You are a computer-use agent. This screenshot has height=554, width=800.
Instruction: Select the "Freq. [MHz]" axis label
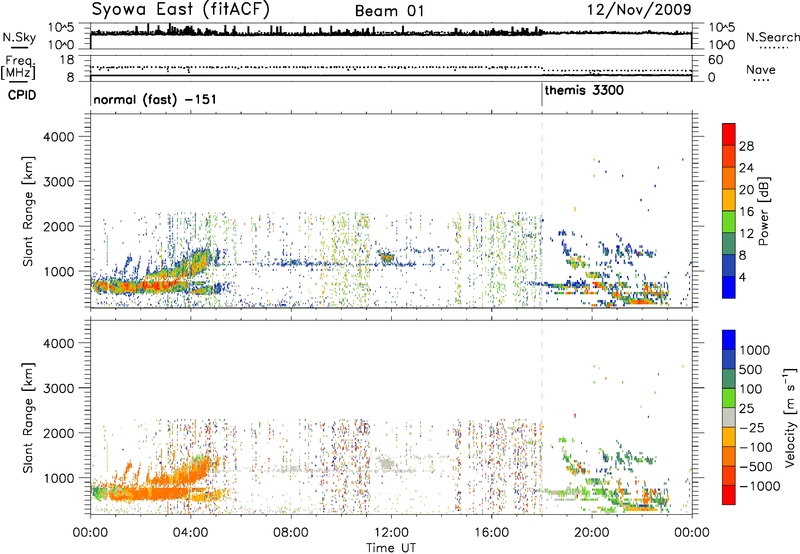tap(18, 67)
